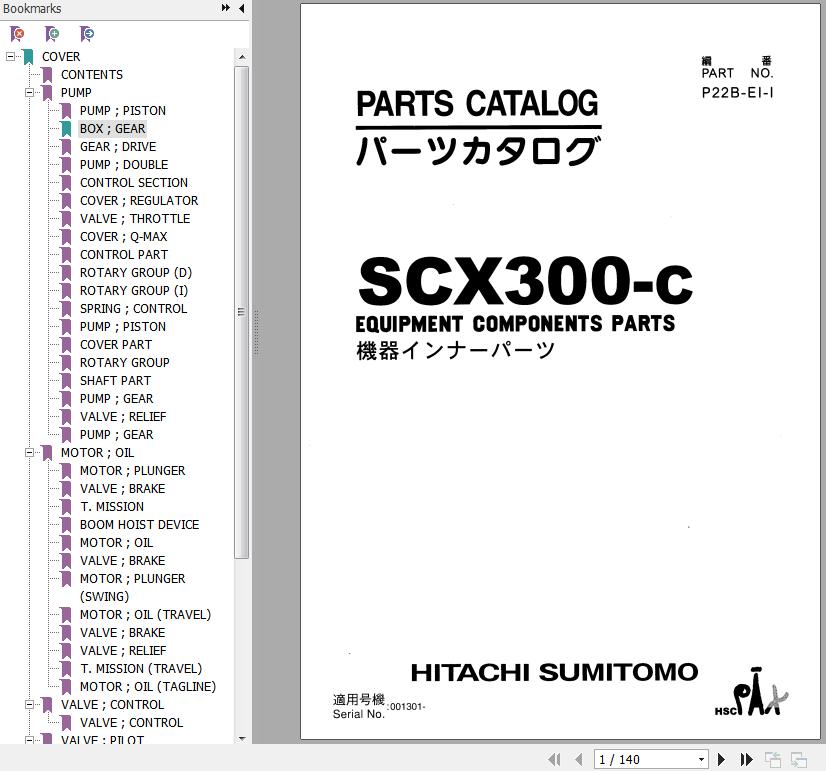This screenshot has width=826, height=771.
Task: Open the page number dropdown
Action: tap(701, 759)
